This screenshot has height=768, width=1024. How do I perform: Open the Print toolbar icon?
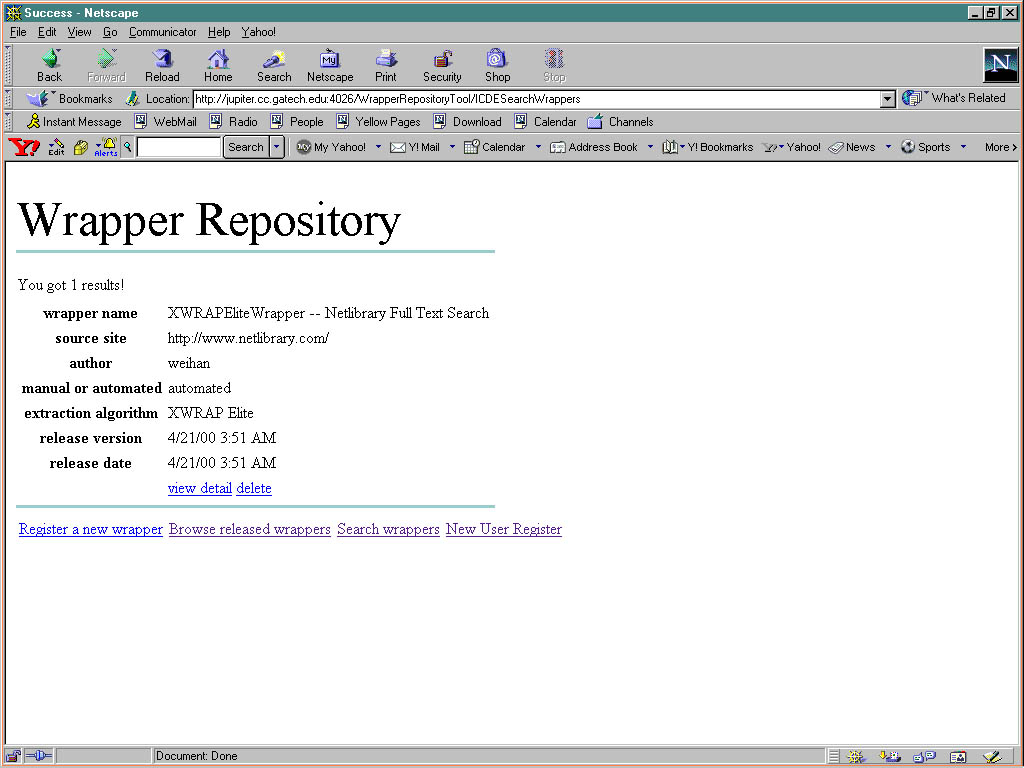(x=386, y=65)
